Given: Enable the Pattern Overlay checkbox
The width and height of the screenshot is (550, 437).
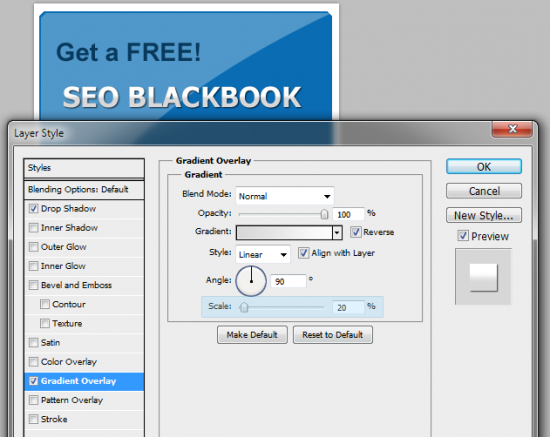Looking at the screenshot, I should point(33,400).
